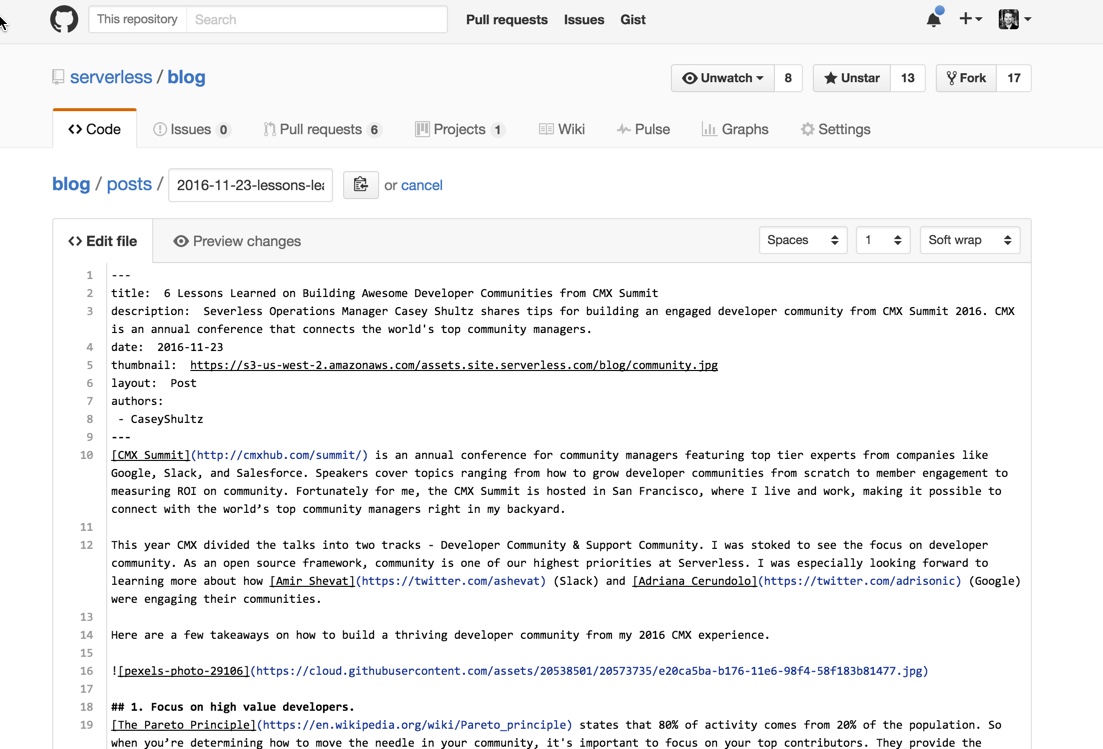Open the posts folder breadcrumb
Image resolution: width=1103 pixels, height=749 pixels.
[x=129, y=184]
